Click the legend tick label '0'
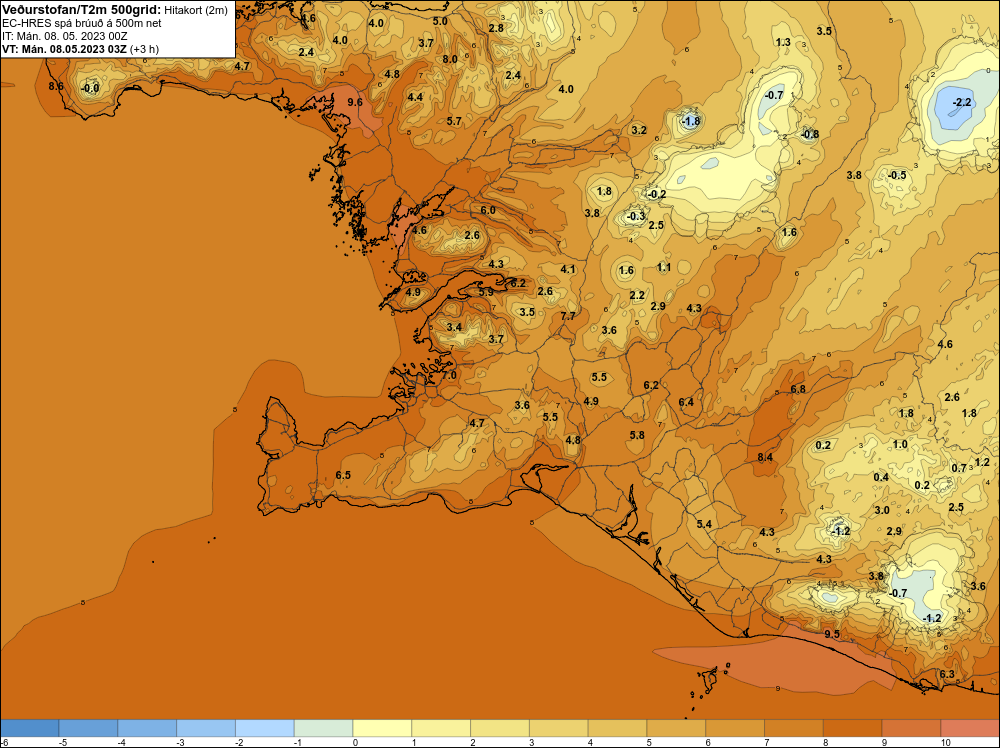 click(356, 742)
